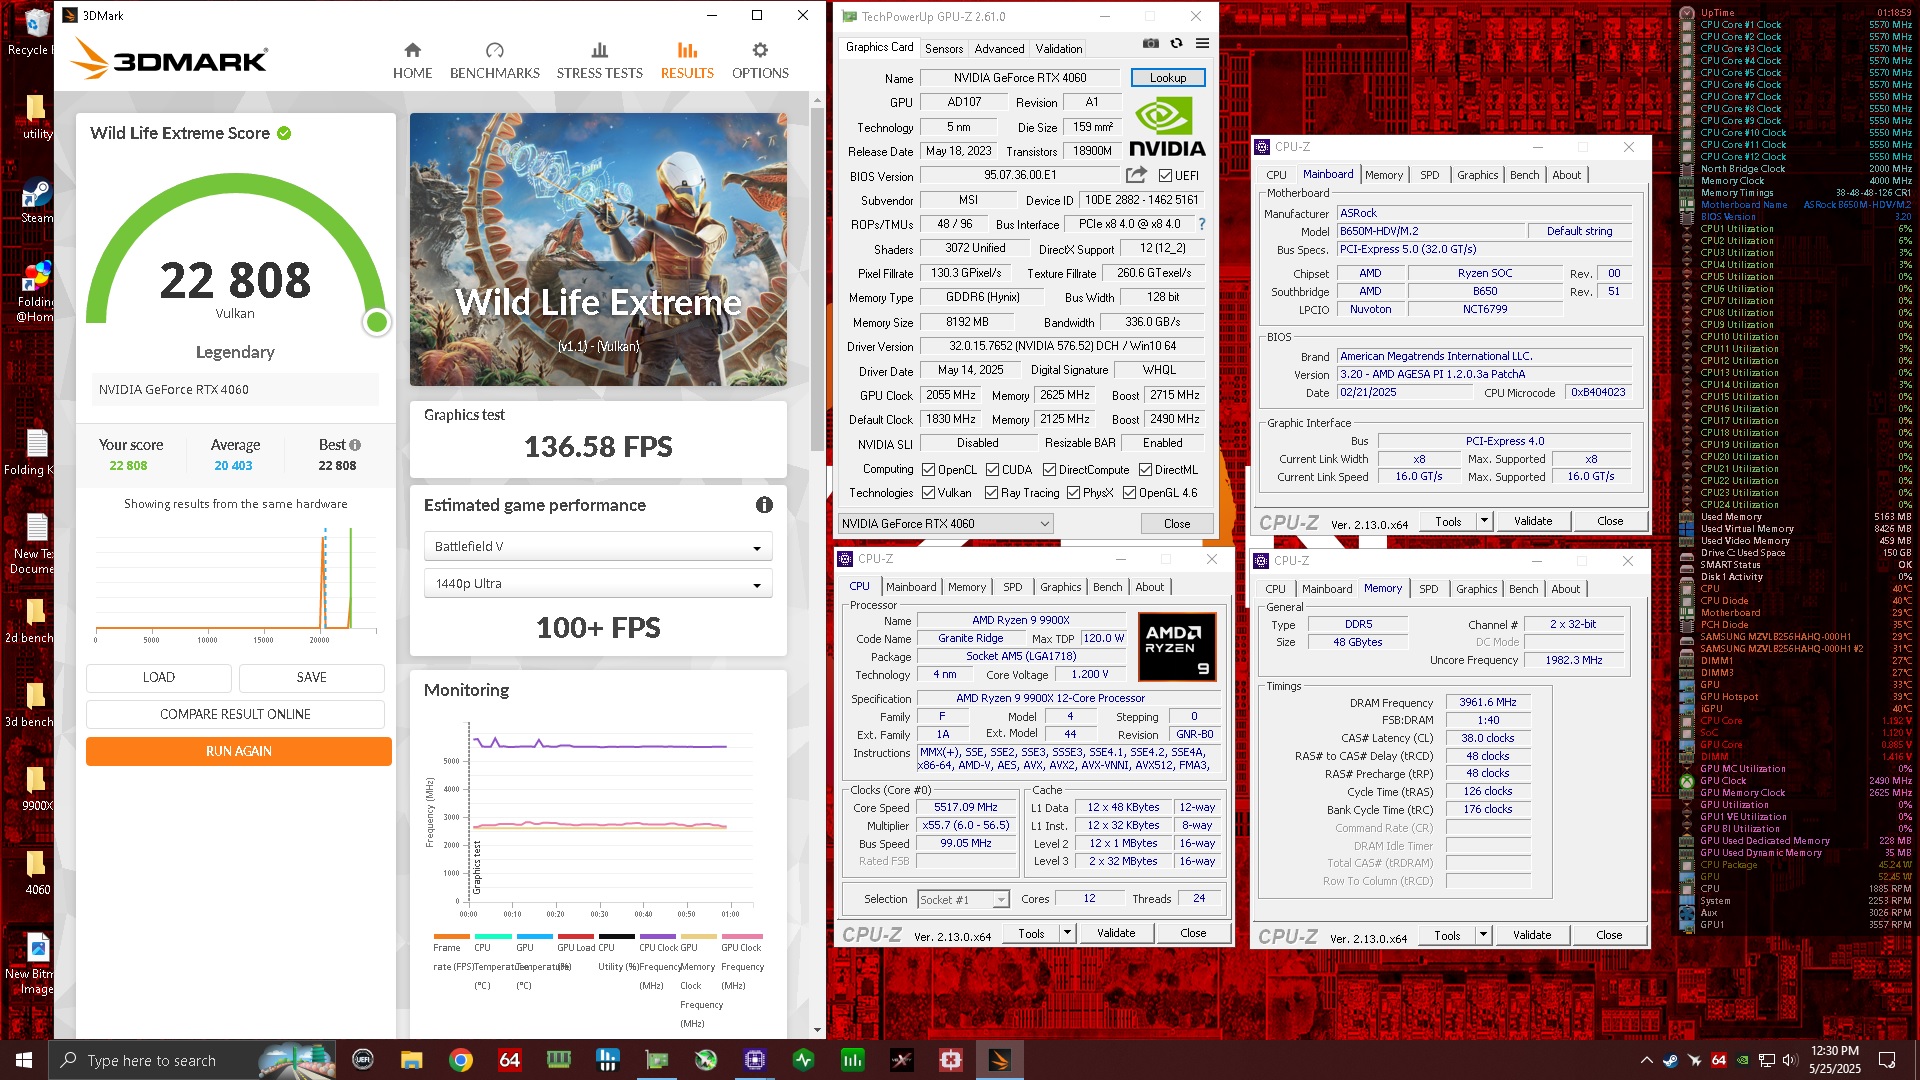This screenshot has height=1080, width=1920.
Task: Toggle the Vulkan checkbox in GPU-Z
Action: (928, 493)
